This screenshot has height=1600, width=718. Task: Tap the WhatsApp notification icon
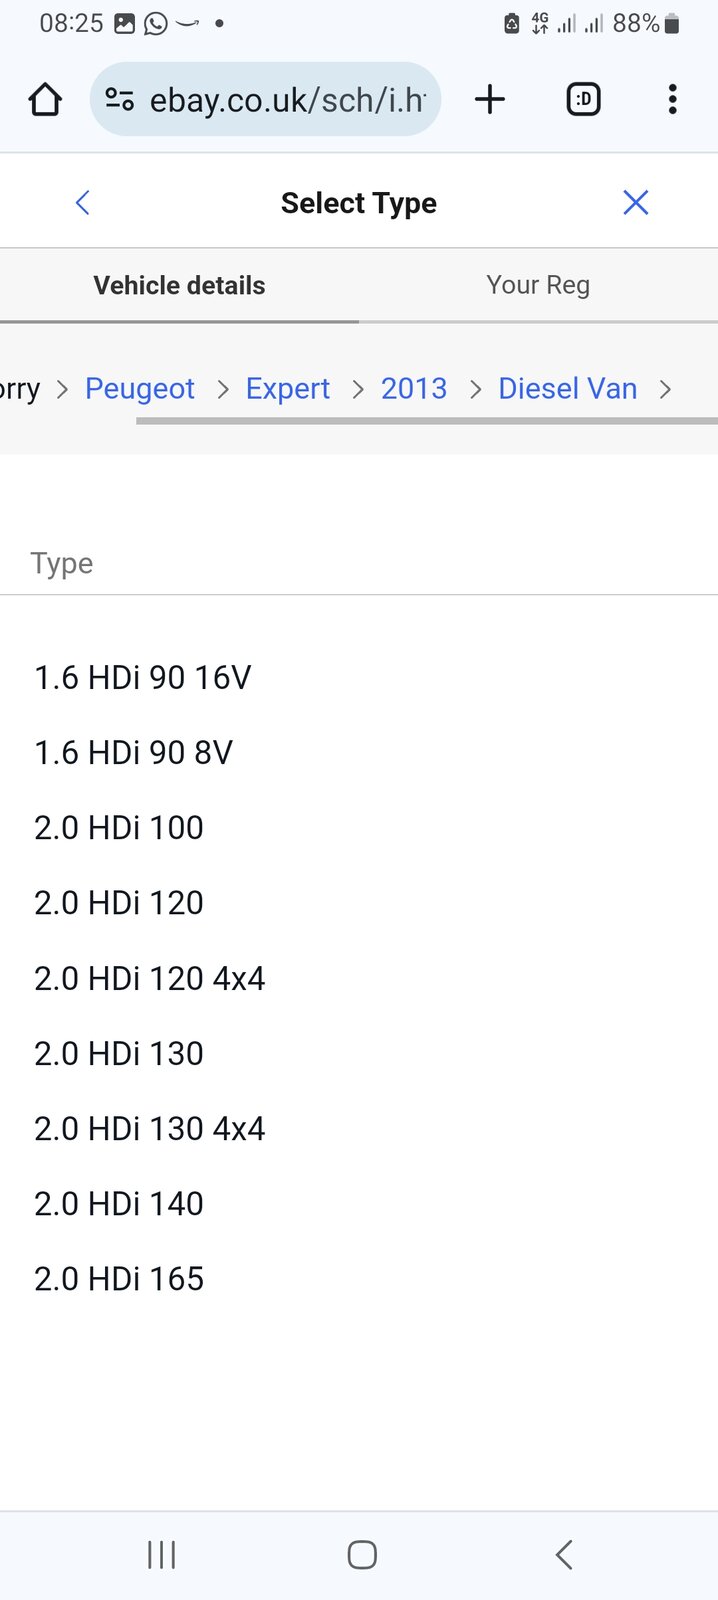tap(157, 22)
